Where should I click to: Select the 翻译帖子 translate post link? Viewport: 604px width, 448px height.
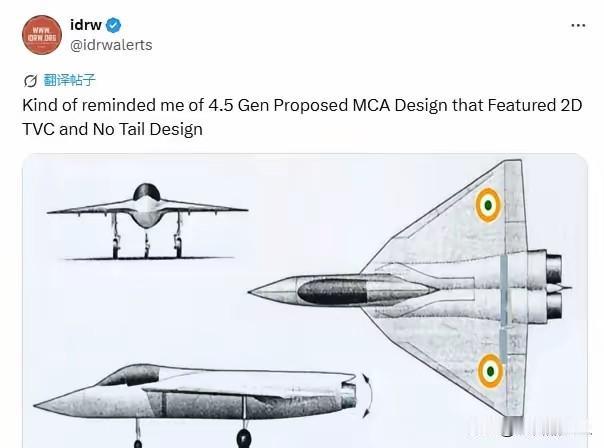[x=69, y=80]
